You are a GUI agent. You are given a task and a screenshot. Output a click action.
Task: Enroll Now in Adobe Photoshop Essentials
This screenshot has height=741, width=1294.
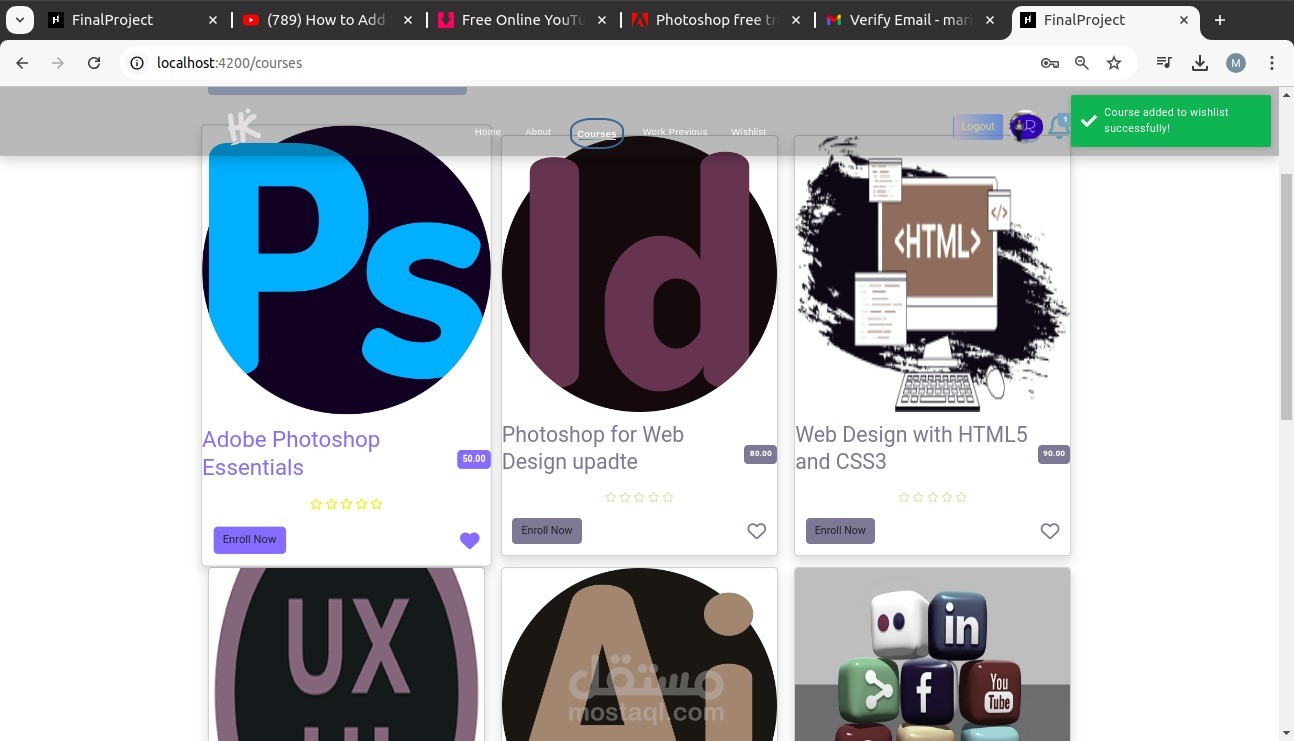click(x=250, y=540)
